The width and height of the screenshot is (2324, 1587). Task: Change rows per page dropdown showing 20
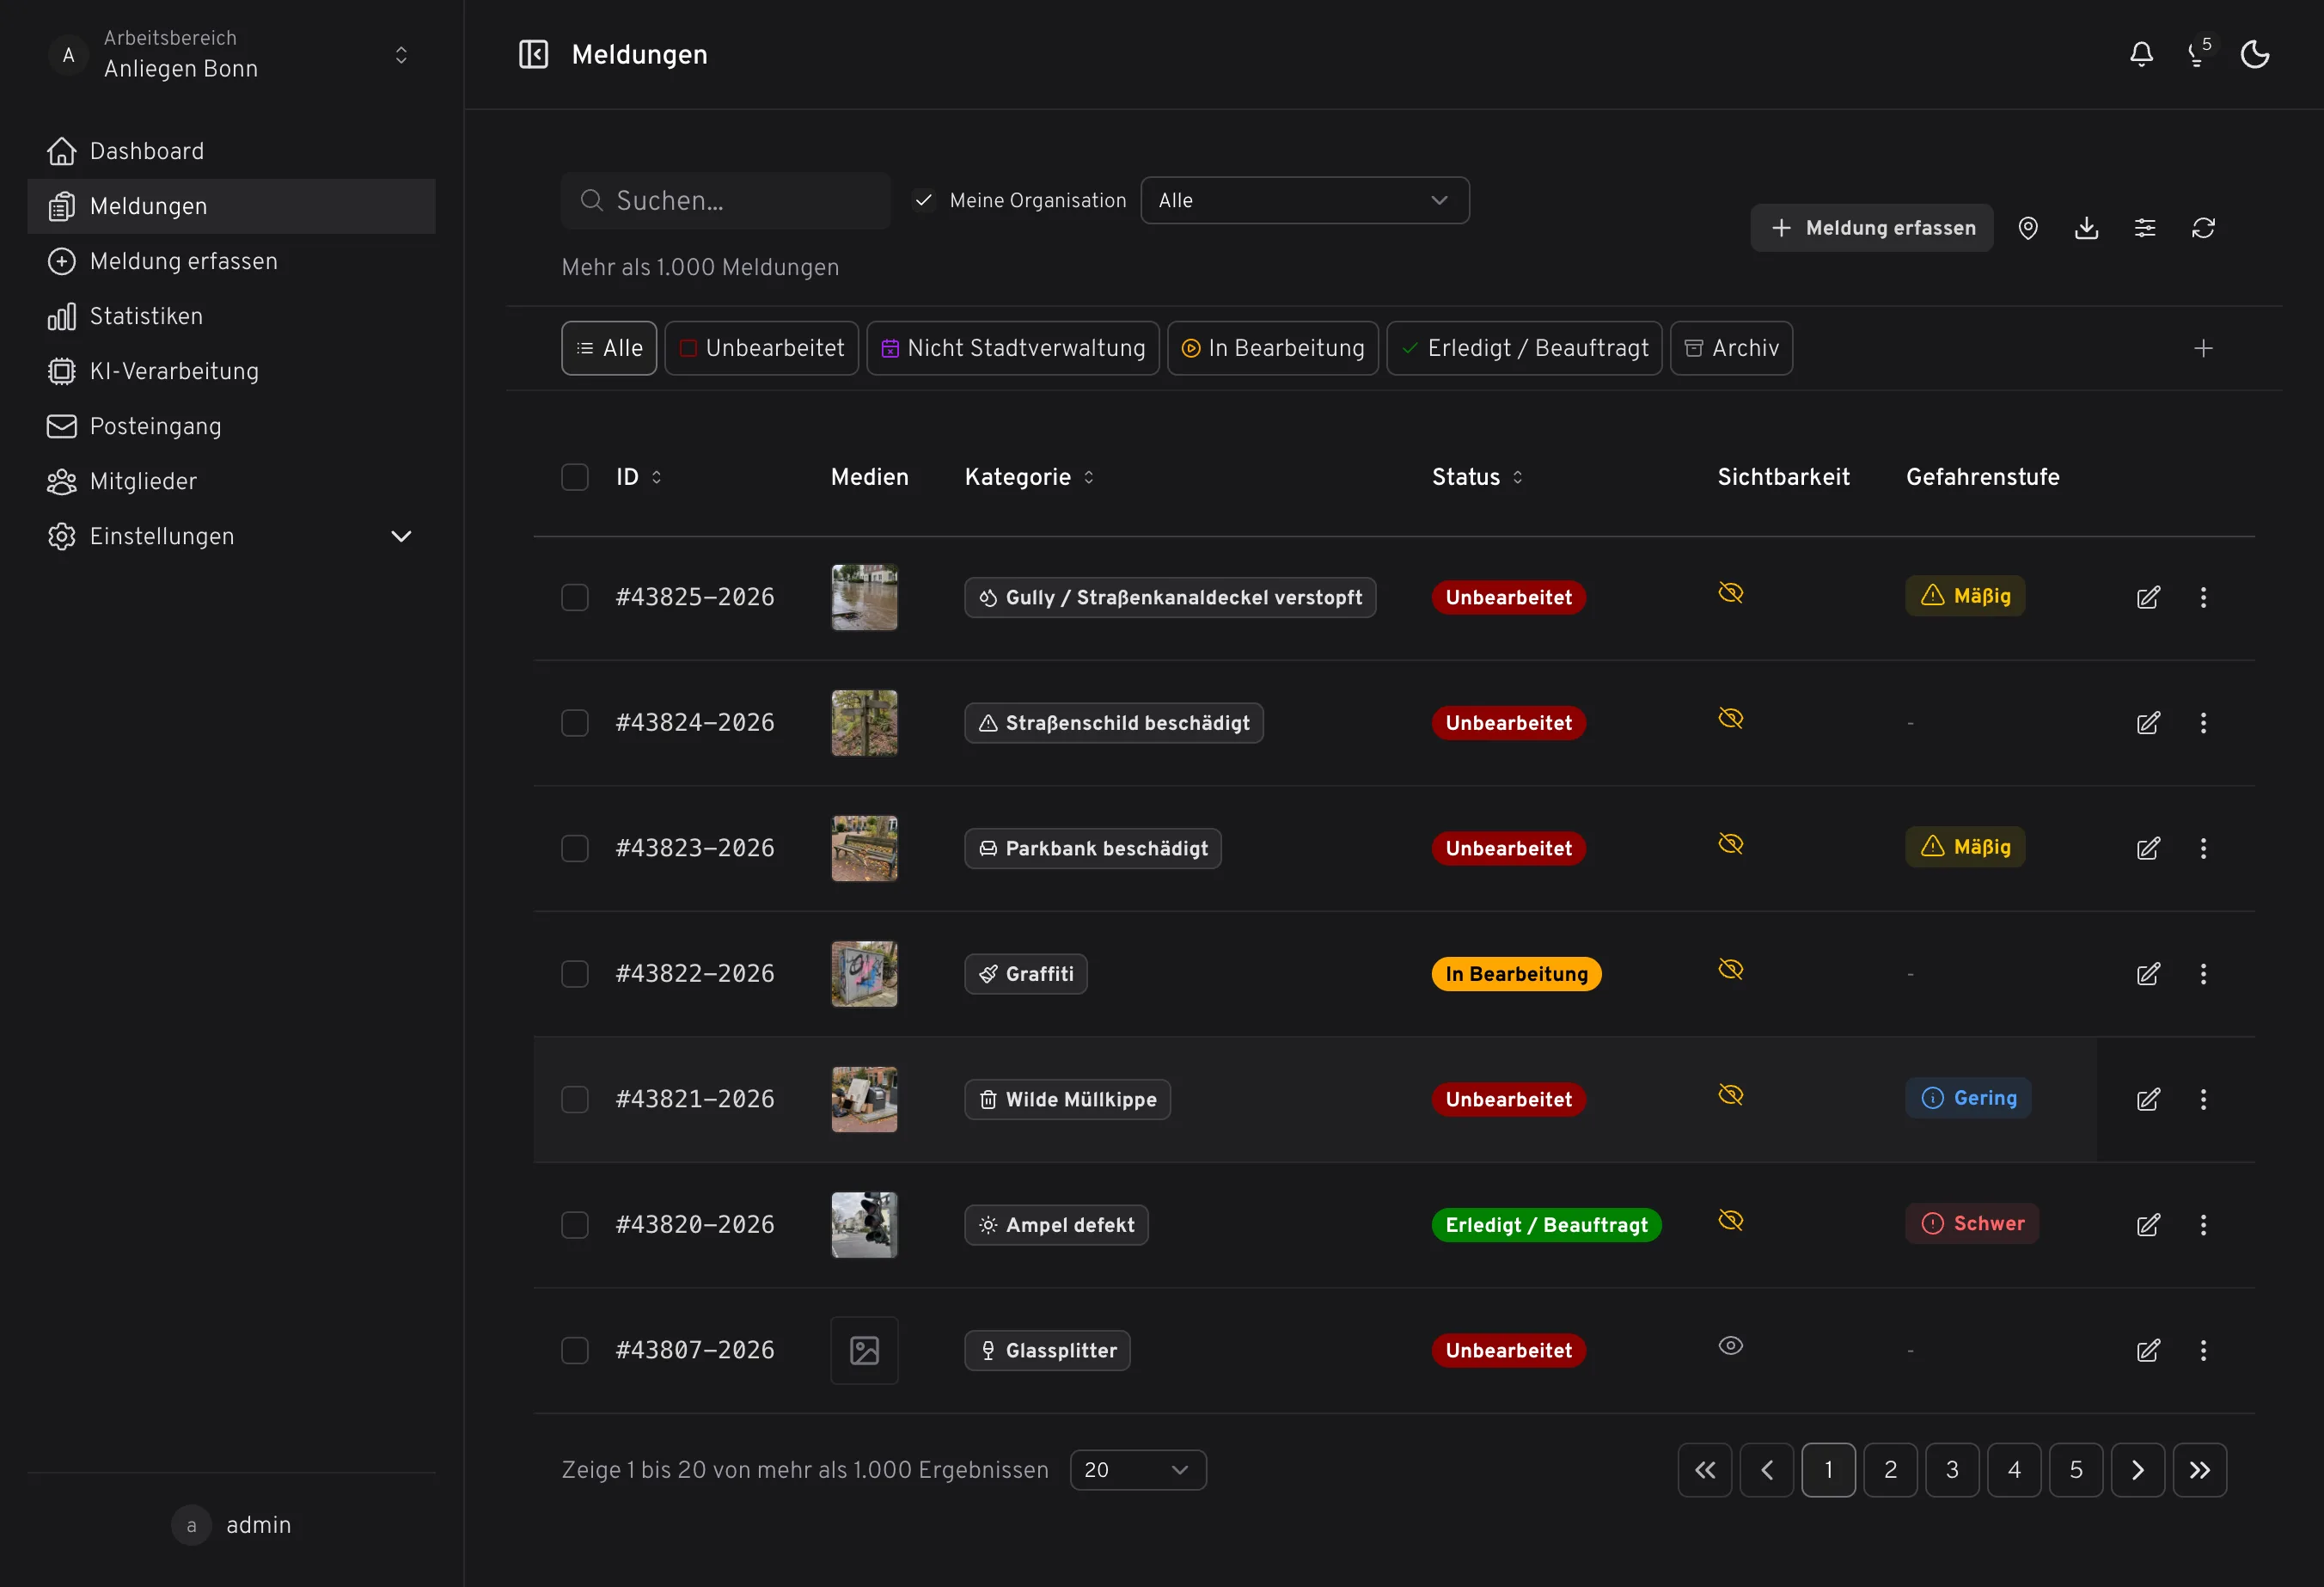[x=1138, y=1470]
